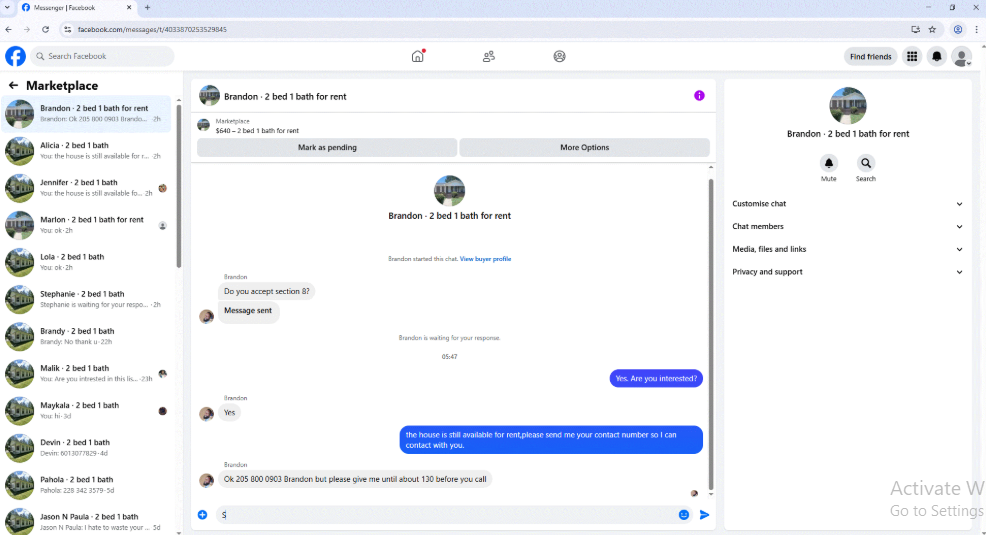Click the chat header listing thumbnail
Screen dimensions: 986x535
[209, 96]
